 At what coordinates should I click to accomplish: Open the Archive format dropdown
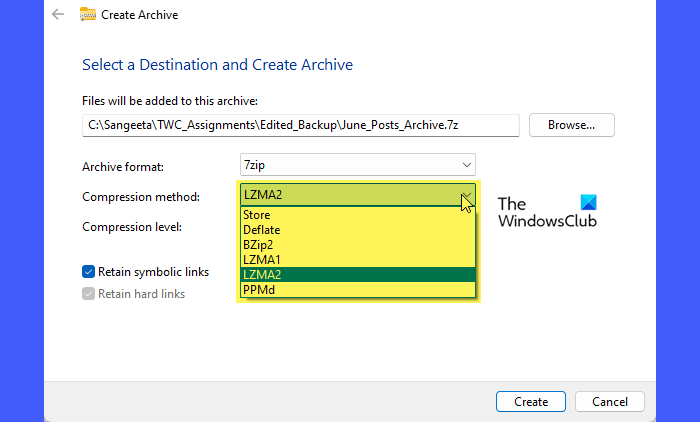358,165
